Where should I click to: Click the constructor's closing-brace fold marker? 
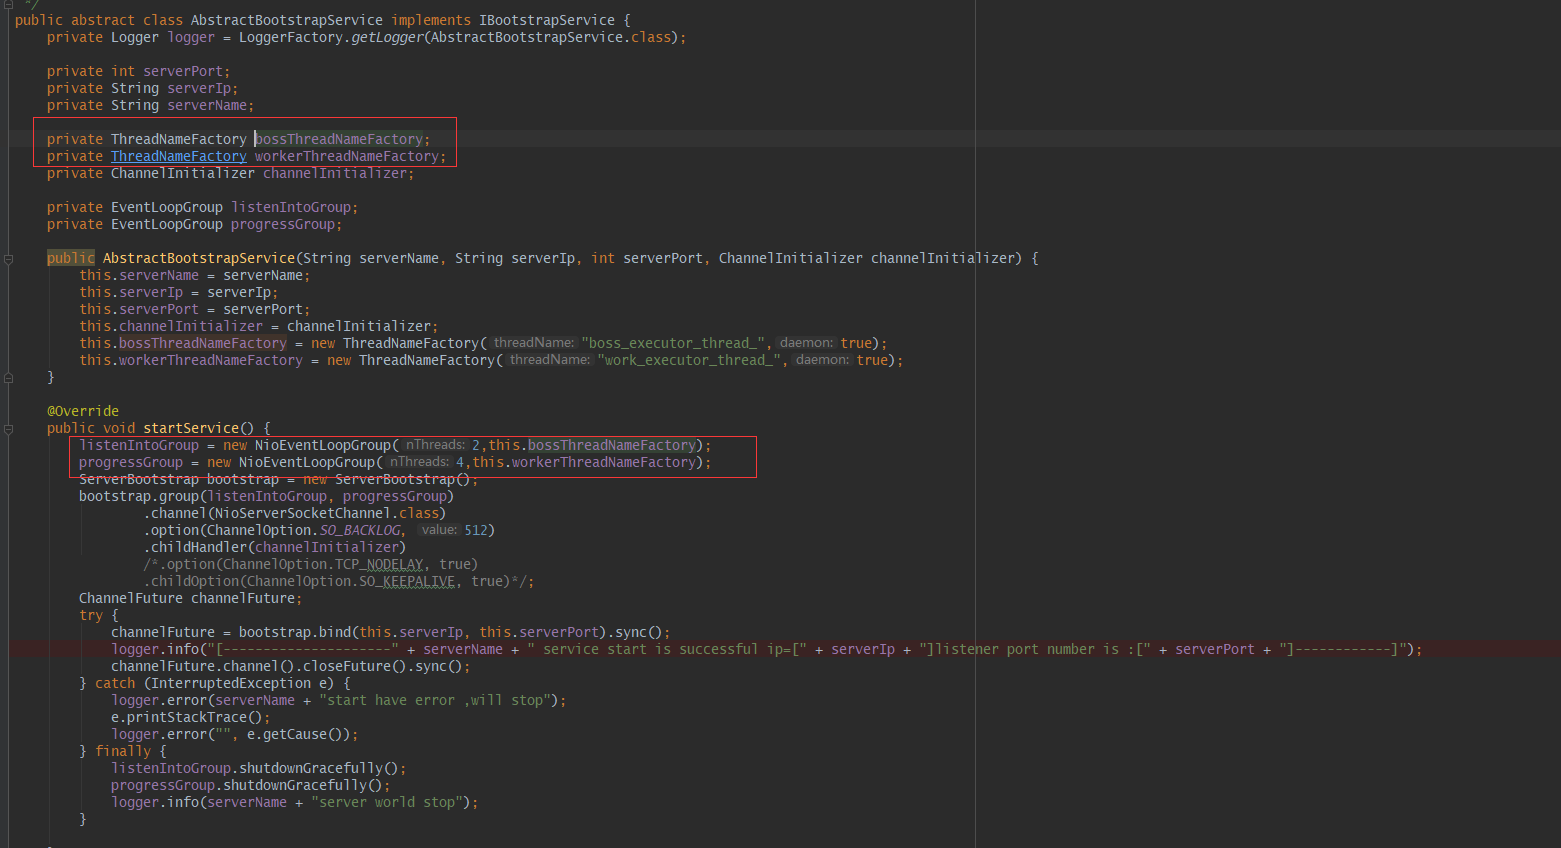point(8,378)
